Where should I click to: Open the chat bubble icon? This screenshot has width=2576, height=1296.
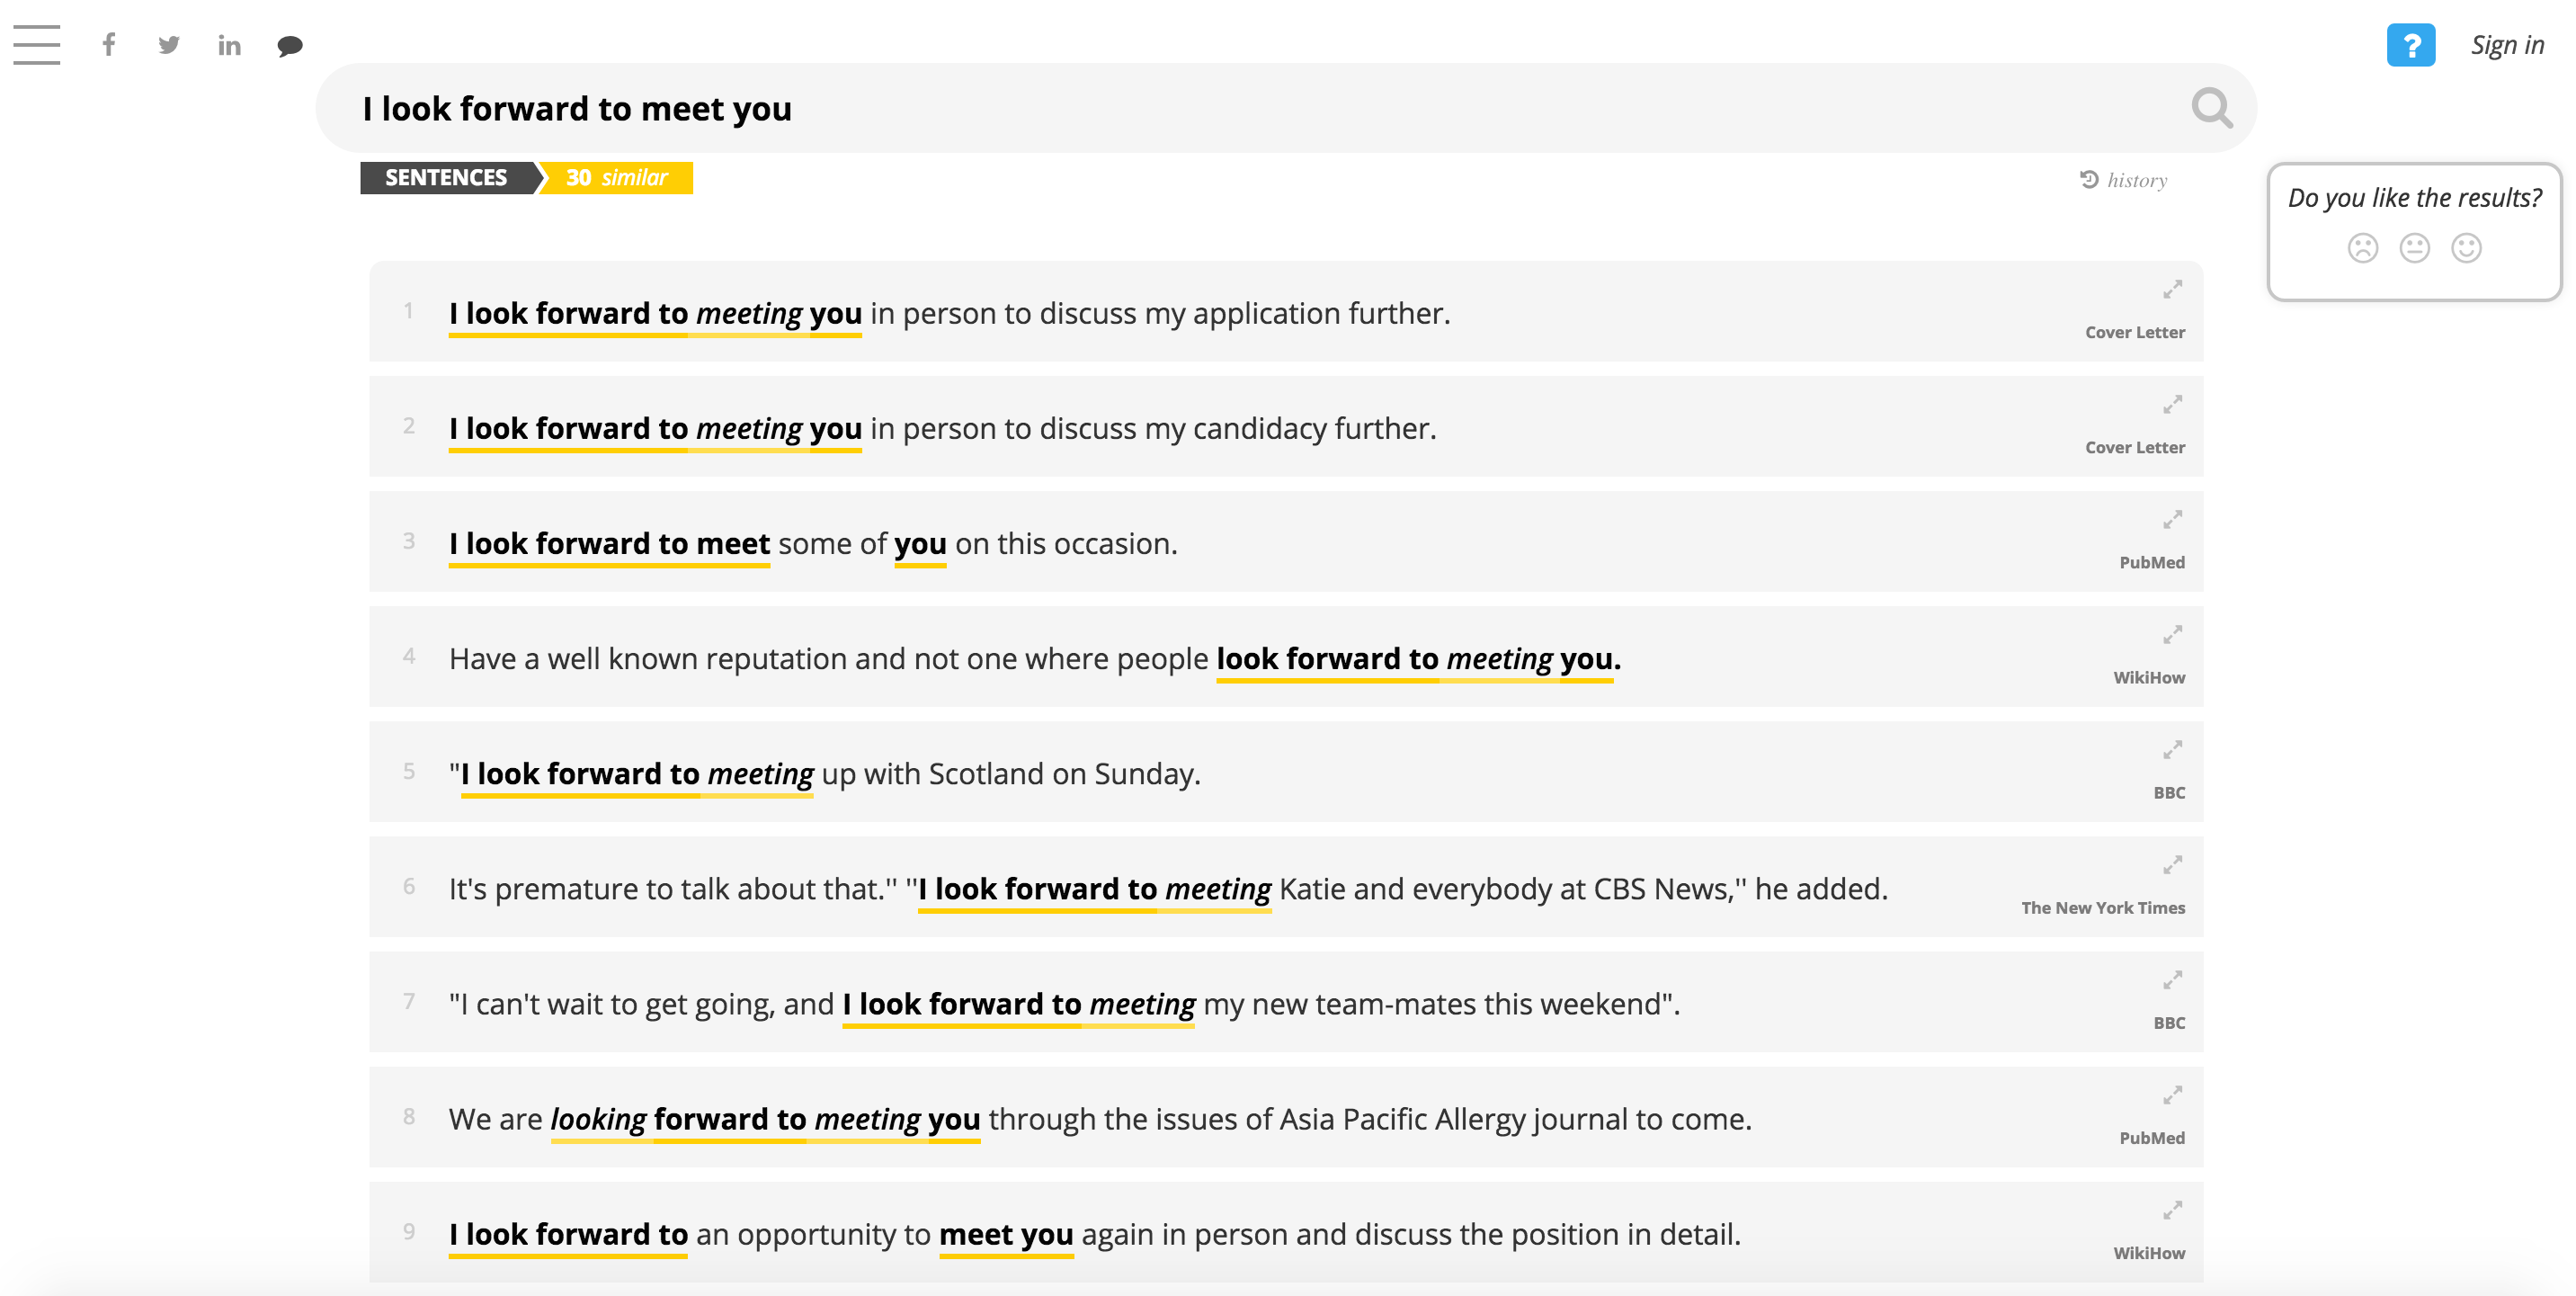click(290, 46)
